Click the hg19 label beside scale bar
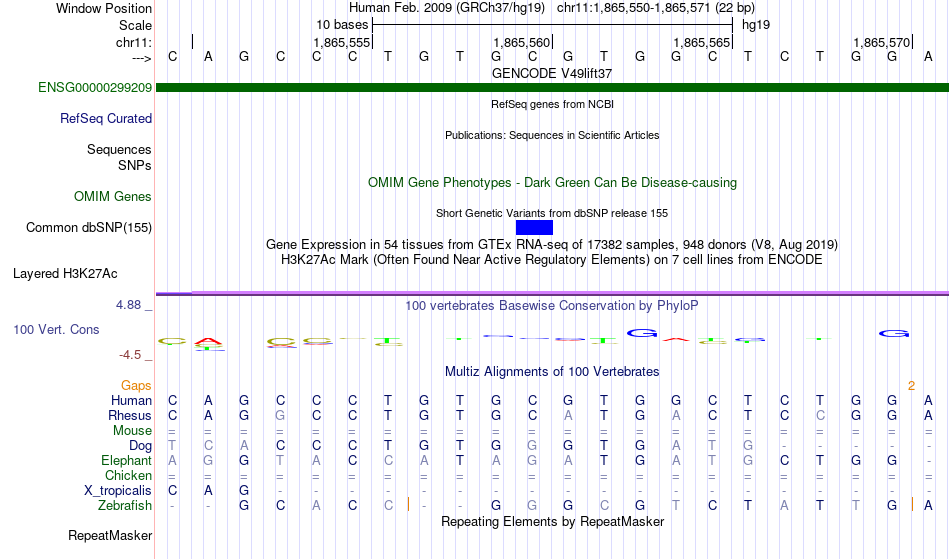 click(756, 25)
